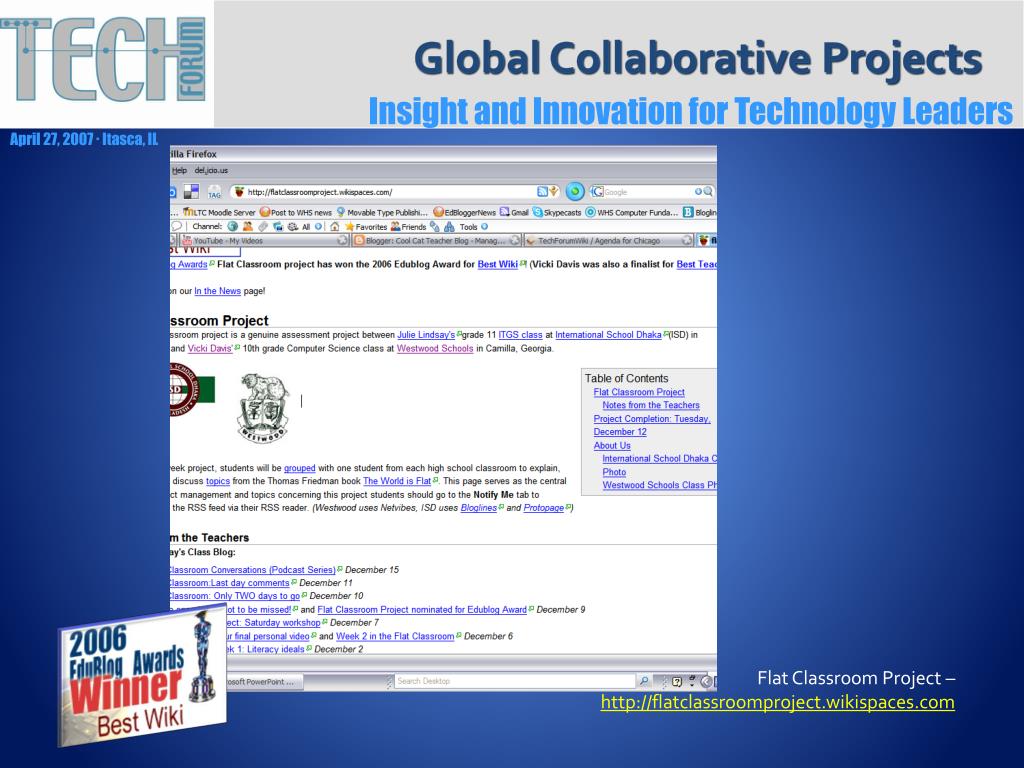Screen dimensions: 1024x768
Task: Click the 'Table of Contents' heading text
Action: click(x=626, y=378)
